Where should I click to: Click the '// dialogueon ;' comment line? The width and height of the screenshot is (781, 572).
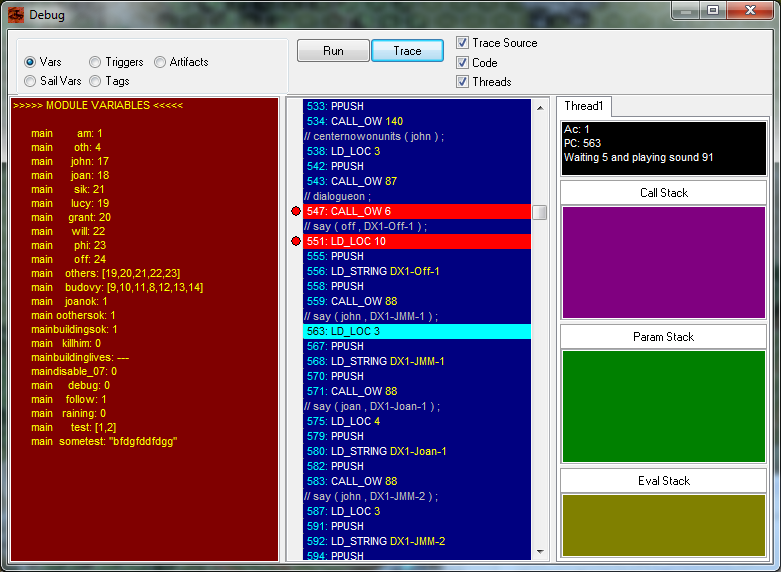pyautogui.click(x=417, y=196)
